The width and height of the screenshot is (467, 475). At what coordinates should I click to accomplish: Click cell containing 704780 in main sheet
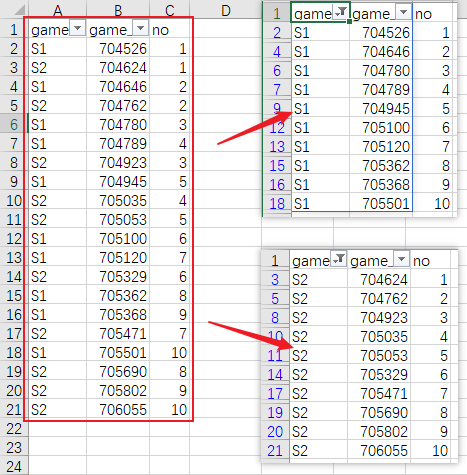click(117, 125)
